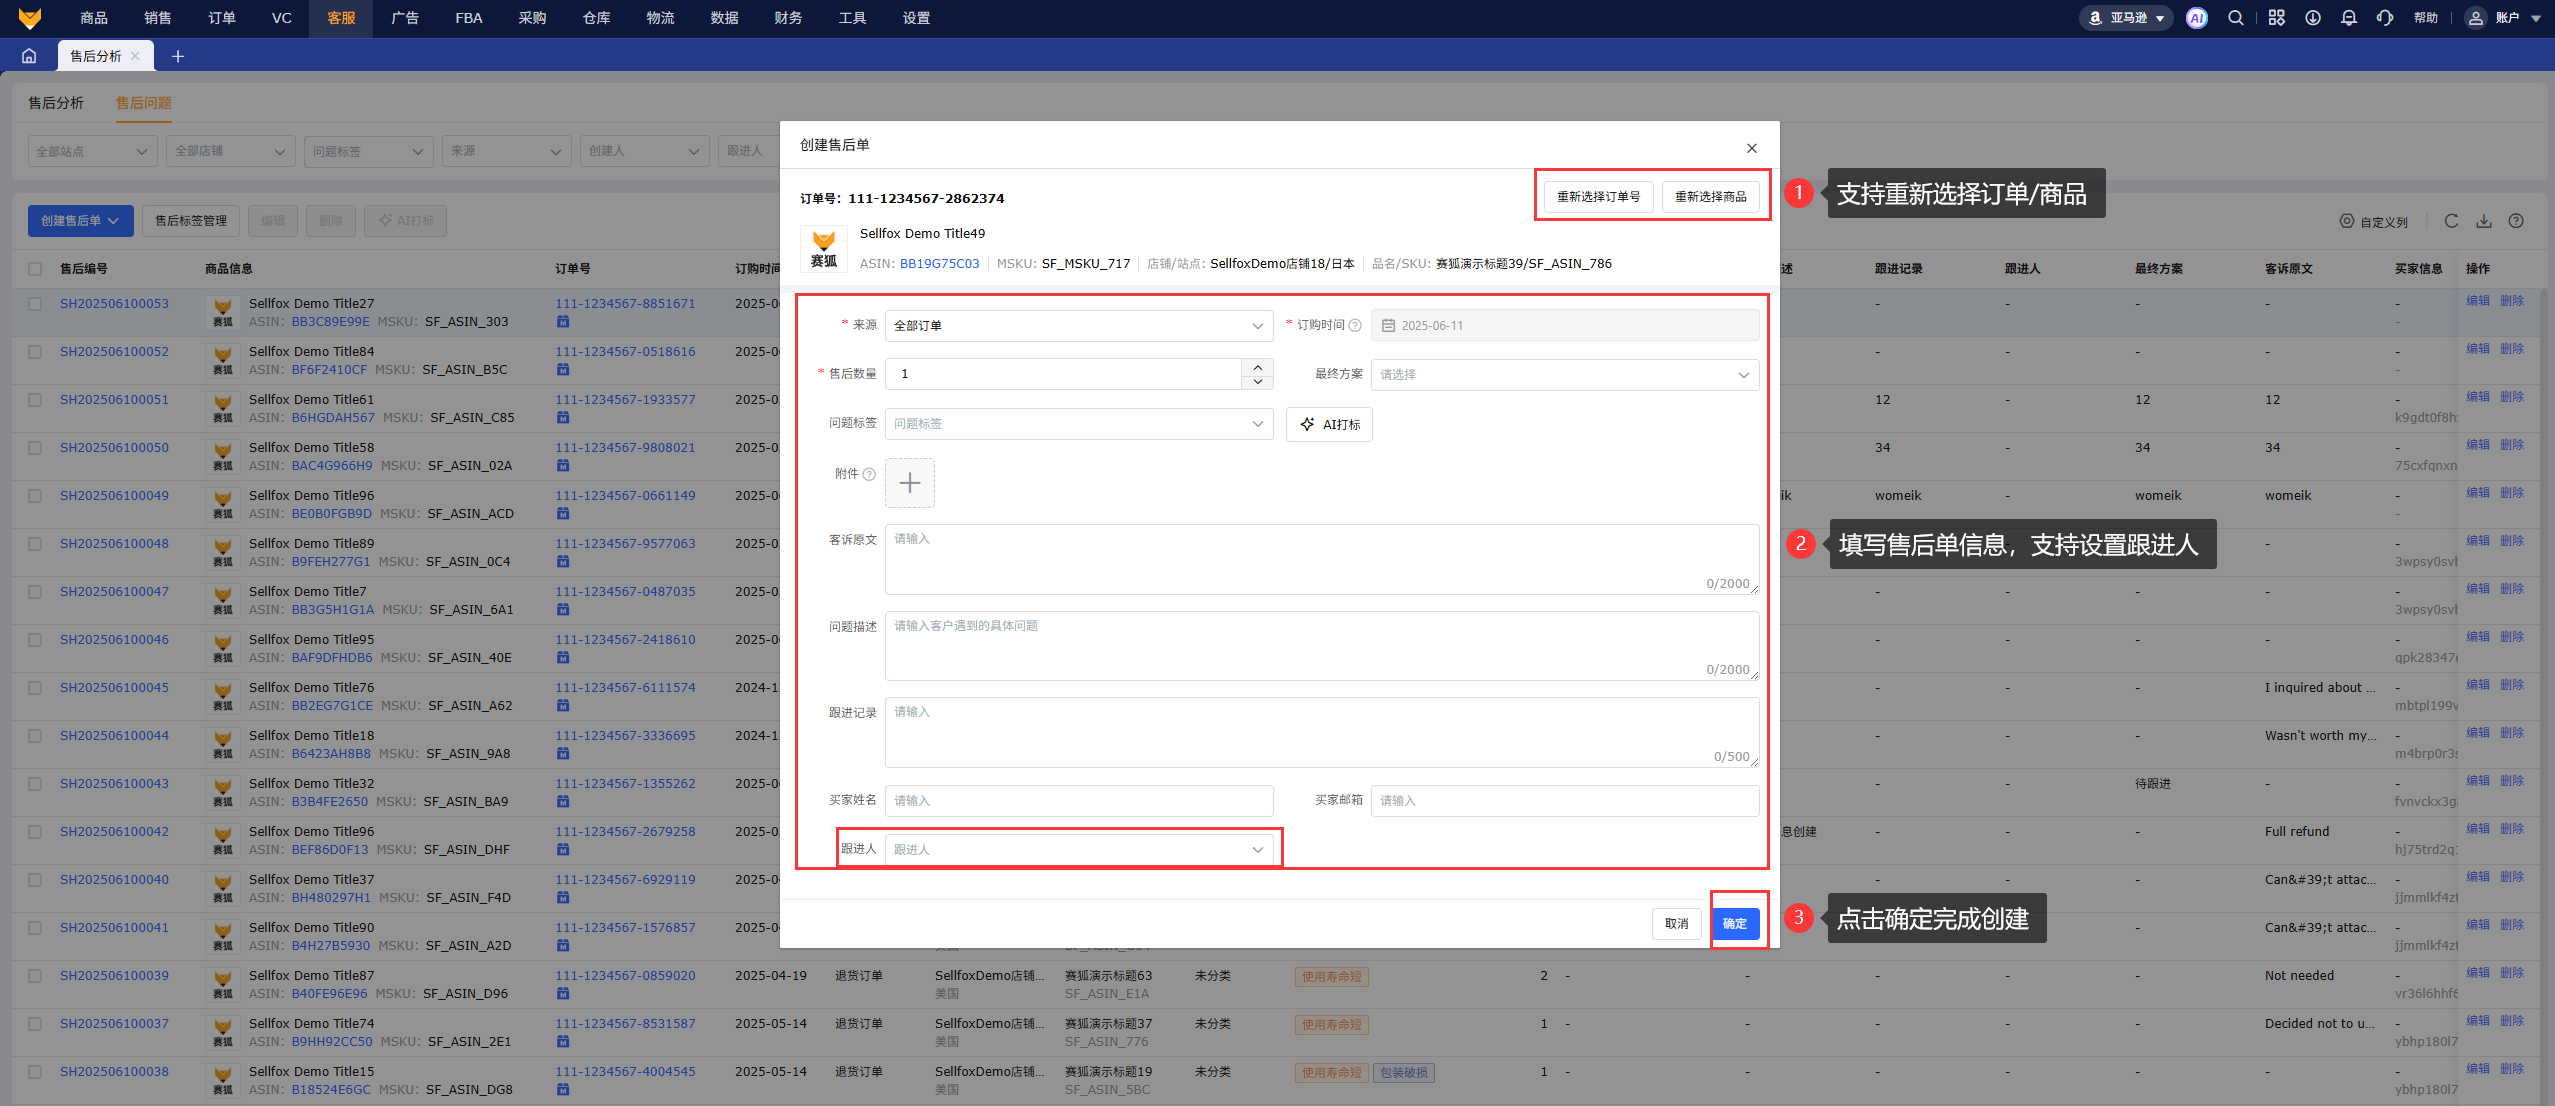The height and width of the screenshot is (1106, 2555).
Task: Click the search magnifier icon in header
Action: 2236,18
